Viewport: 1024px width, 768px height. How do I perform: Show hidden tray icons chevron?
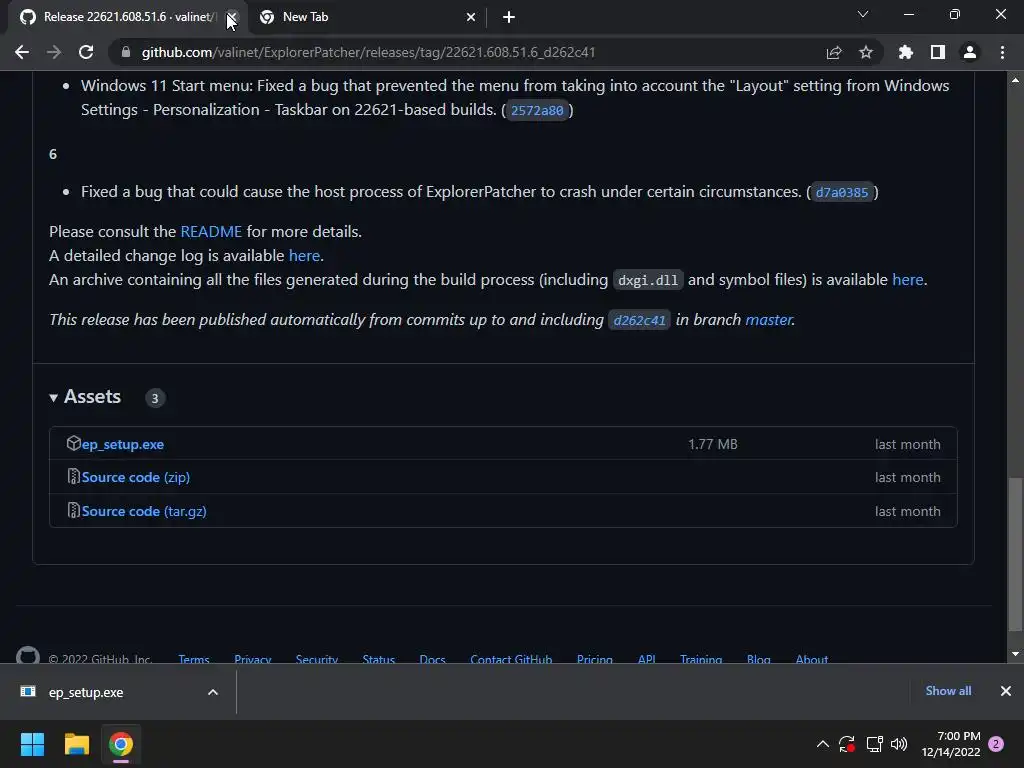pos(823,744)
